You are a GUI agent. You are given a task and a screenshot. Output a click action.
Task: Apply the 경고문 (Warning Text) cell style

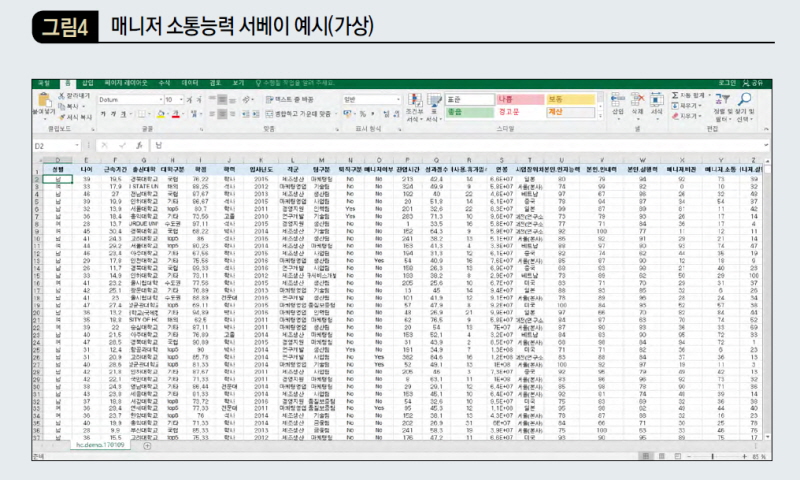coord(520,112)
